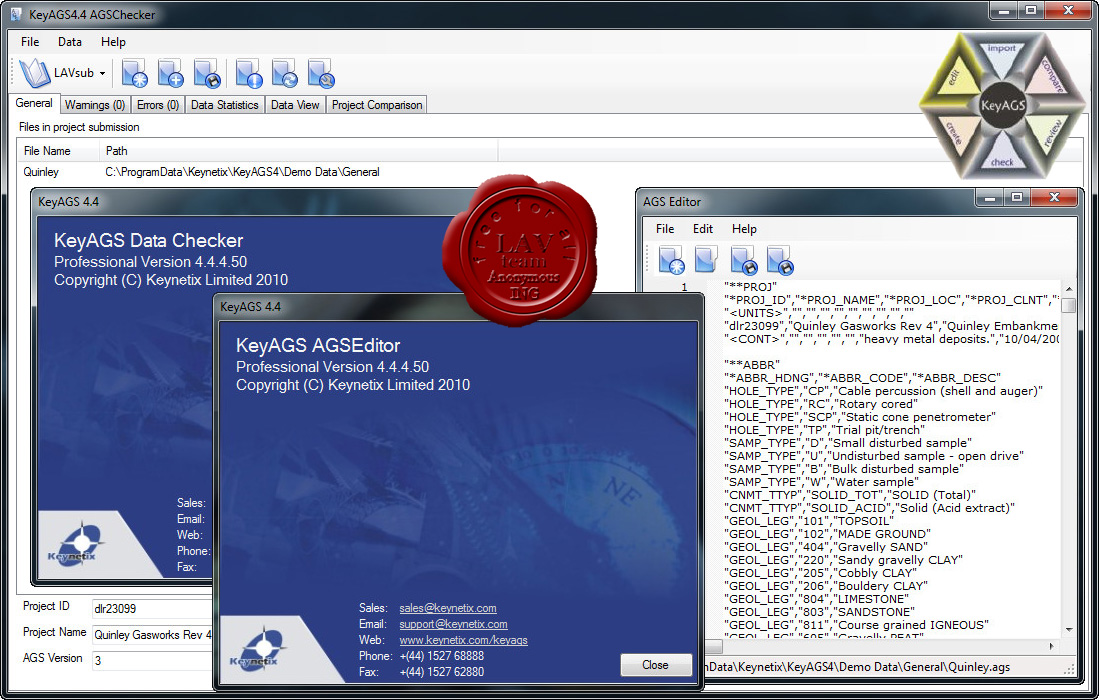1099x700 pixels.
Task: Click the Quinley.ags path in editor status bar
Action: (x=856, y=667)
